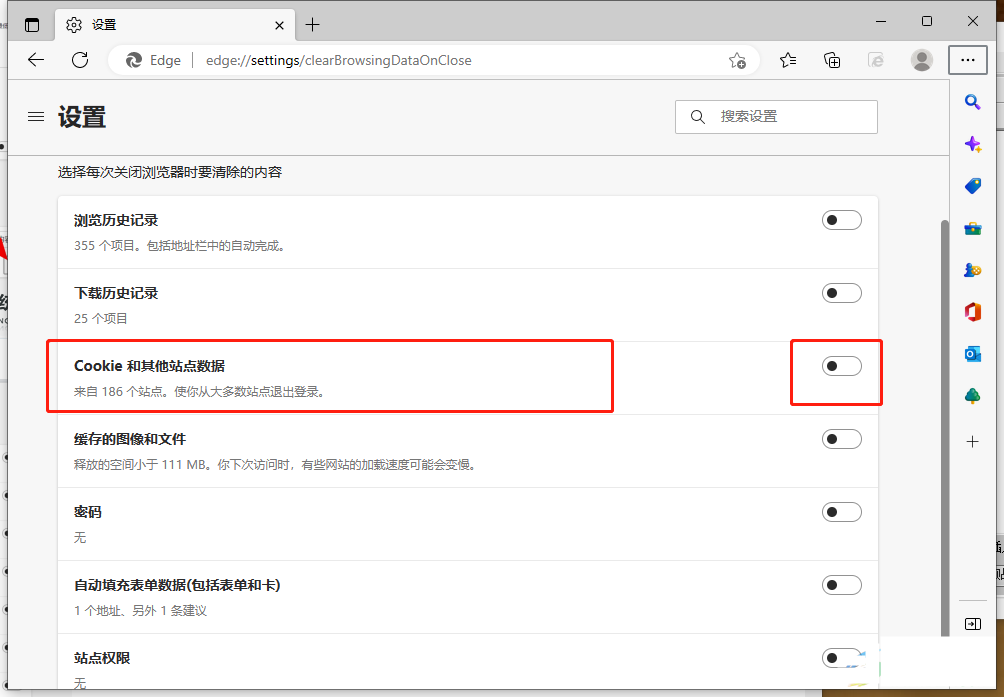Open Collections toolbar icon
Viewport: 1004px width, 697px height.
pyautogui.click(x=832, y=60)
